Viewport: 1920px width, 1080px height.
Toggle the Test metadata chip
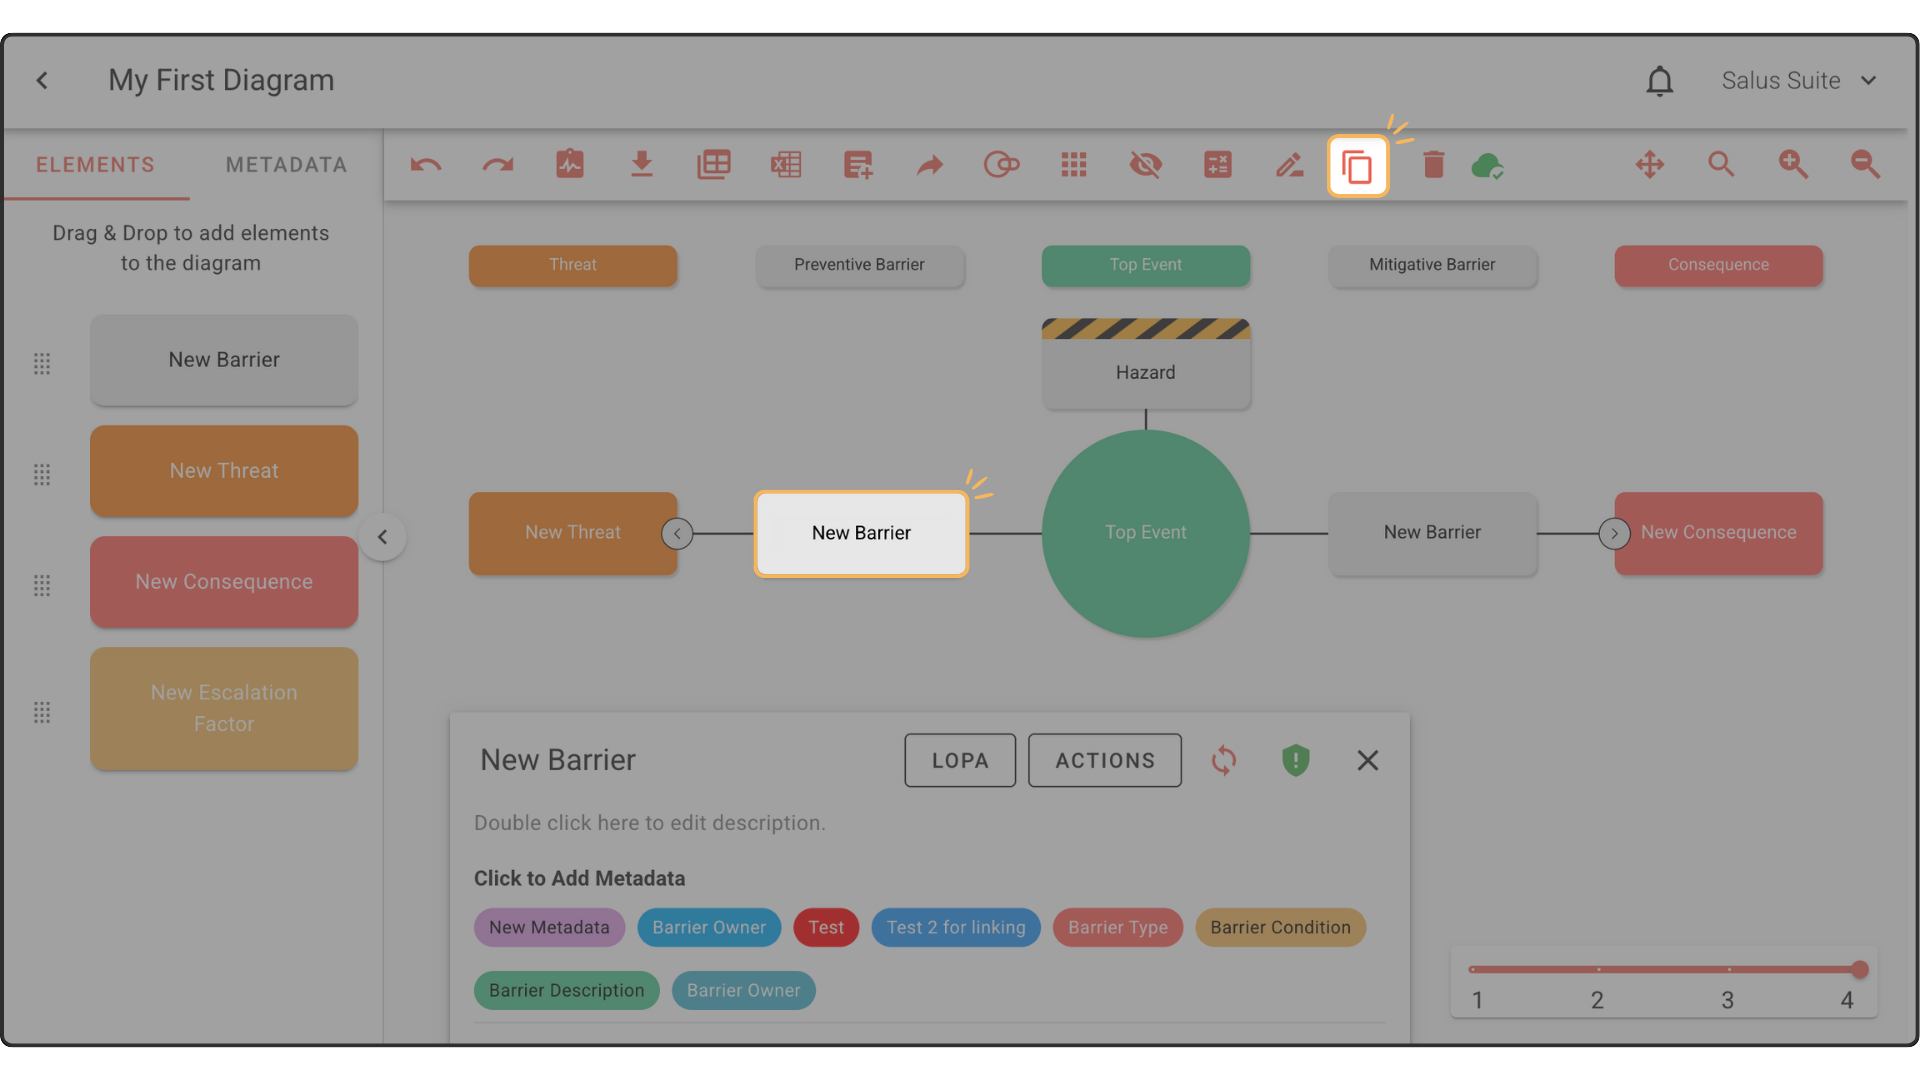coord(826,928)
